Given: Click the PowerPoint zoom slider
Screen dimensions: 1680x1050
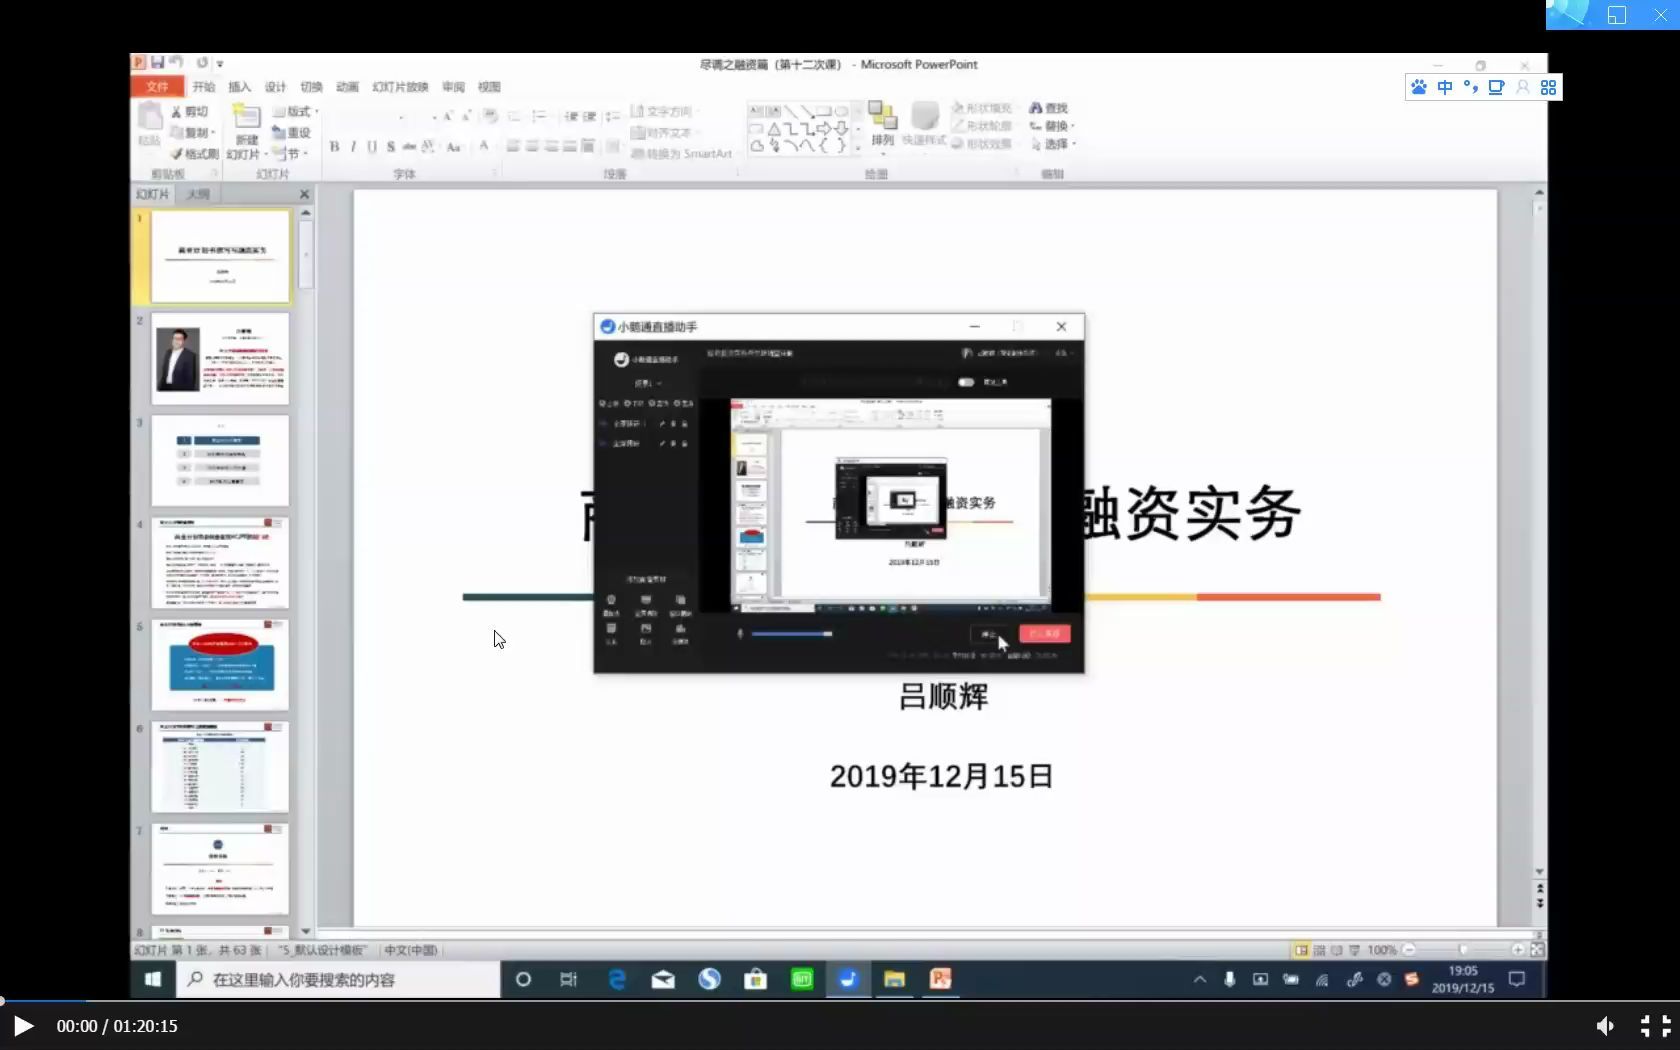Looking at the screenshot, I should (1463, 950).
